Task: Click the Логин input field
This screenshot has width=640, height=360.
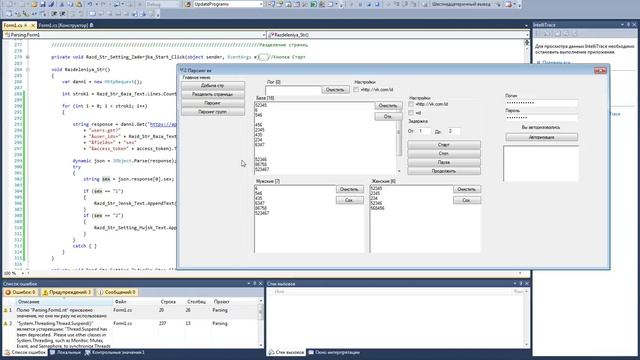Action: point(541,103)
